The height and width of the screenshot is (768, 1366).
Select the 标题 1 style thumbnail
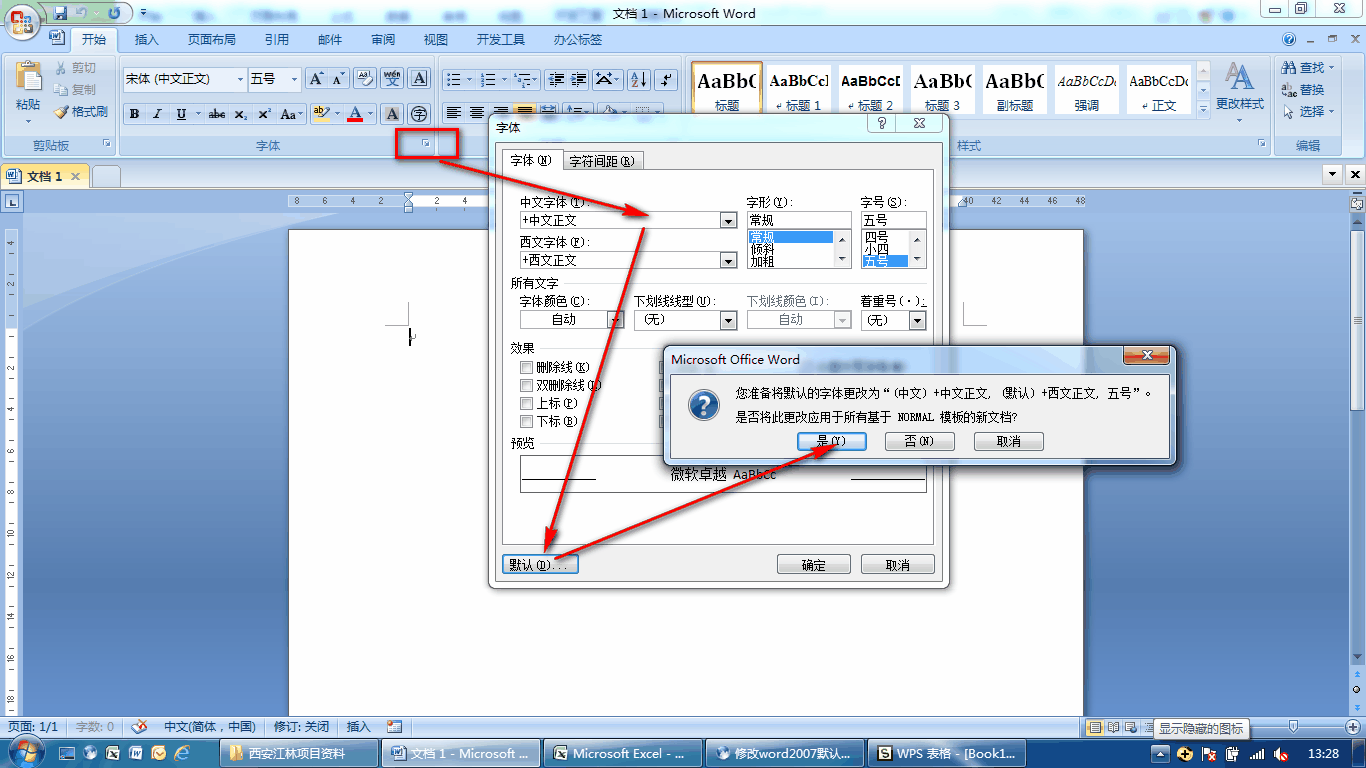pos(797,90)
